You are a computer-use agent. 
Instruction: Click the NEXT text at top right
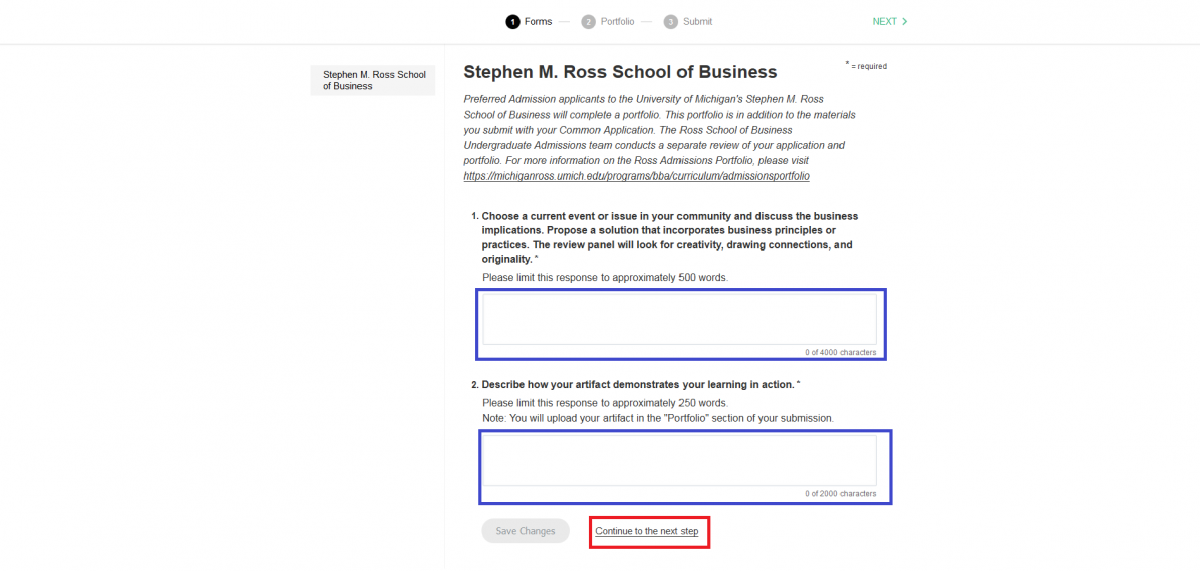884,21
